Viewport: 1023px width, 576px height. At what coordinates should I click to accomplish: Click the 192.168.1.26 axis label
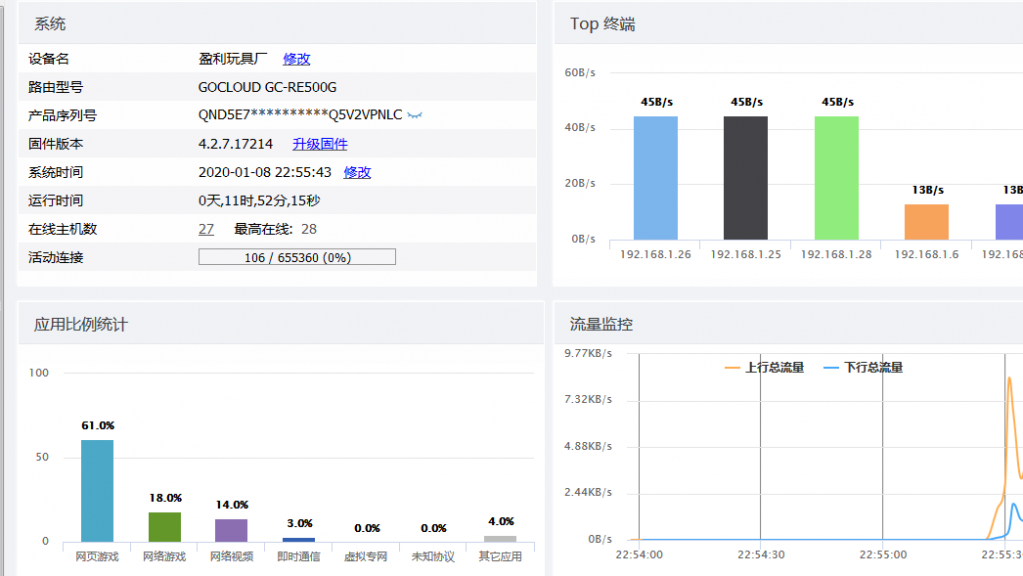click(656, 254)
